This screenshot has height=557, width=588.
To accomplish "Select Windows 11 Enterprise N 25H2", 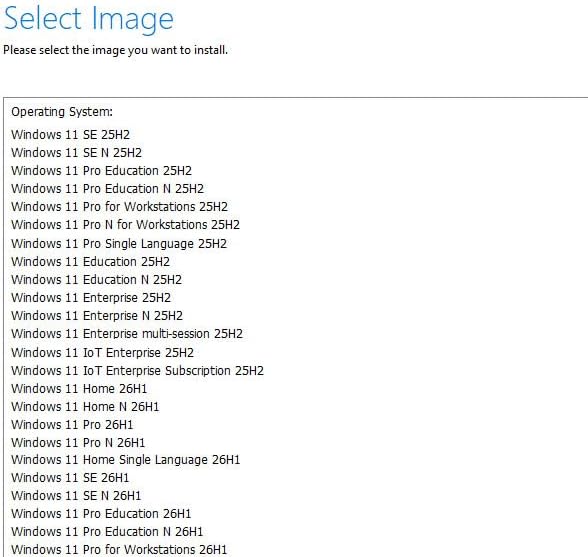I will tap(97, 315).
